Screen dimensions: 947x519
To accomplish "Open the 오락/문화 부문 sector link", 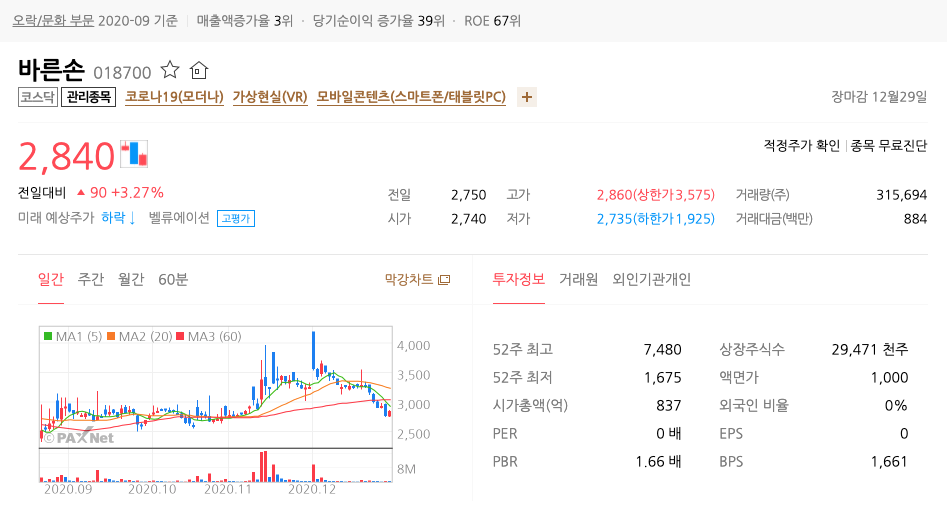I will pos(53,21).
